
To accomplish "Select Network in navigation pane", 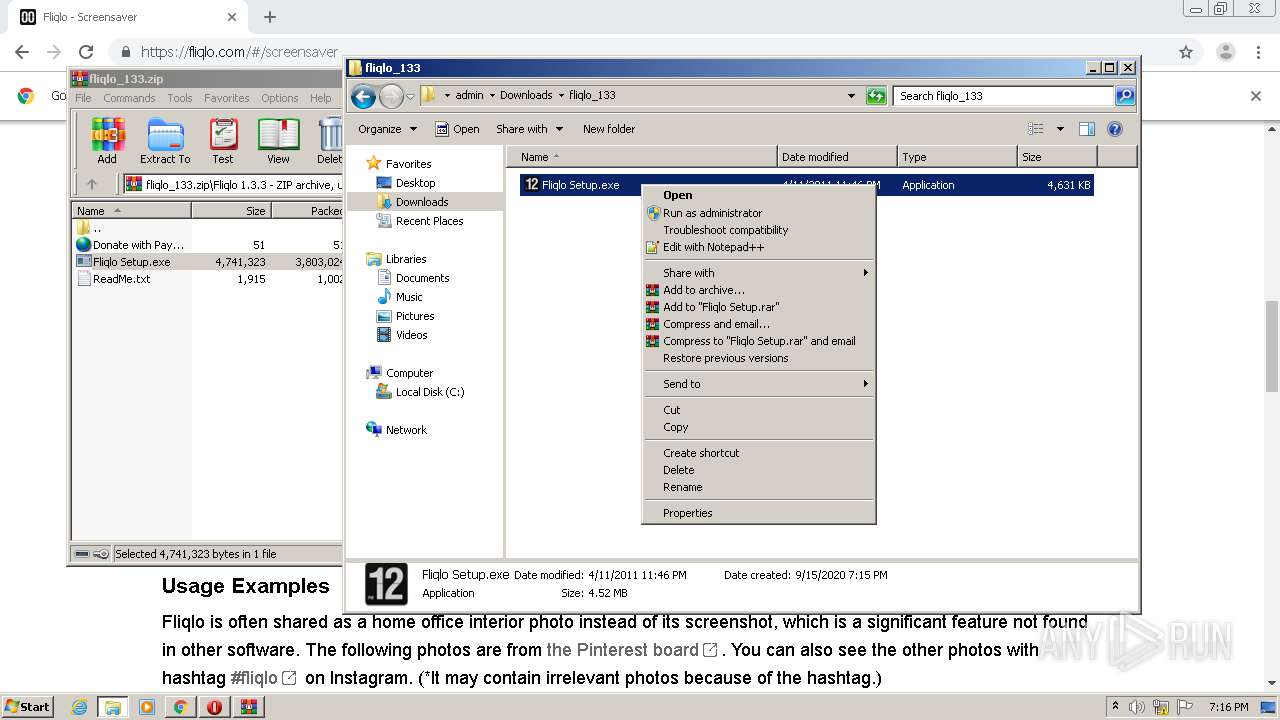I will [406, 430].
